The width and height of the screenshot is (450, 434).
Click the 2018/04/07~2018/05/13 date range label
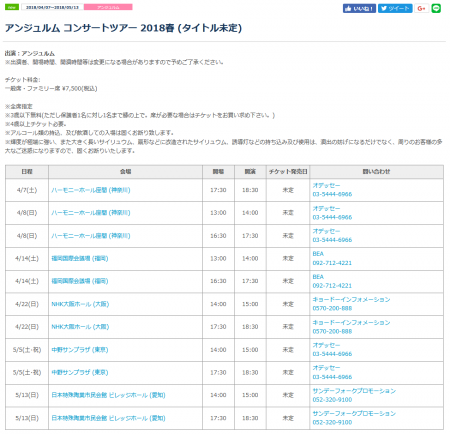[x=52, y=7]
